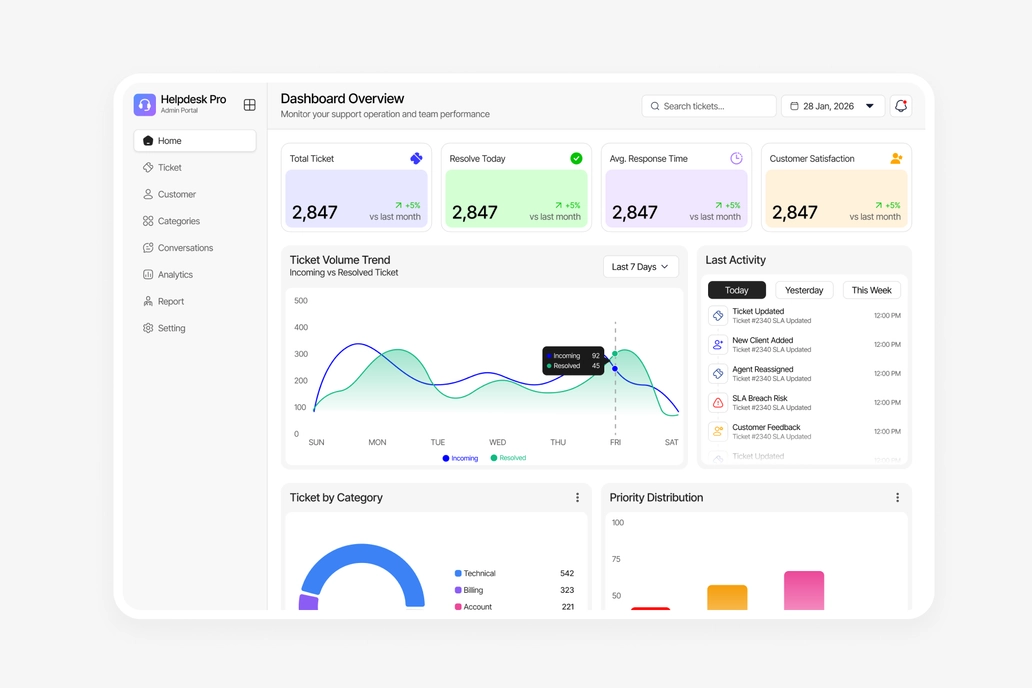Click the Report sidebar icon
Screen dimensions: 1032x688
148,301
